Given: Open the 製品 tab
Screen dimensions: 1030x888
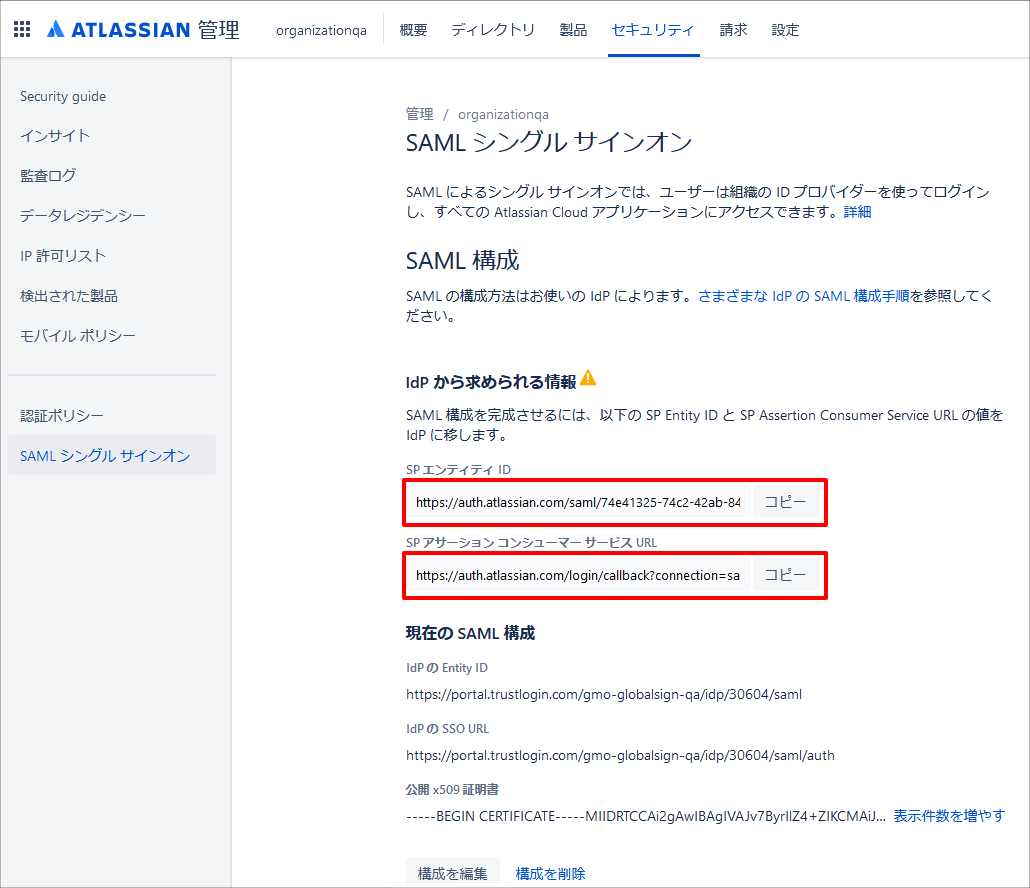Looking at the screenshot, I should [573, 30].
